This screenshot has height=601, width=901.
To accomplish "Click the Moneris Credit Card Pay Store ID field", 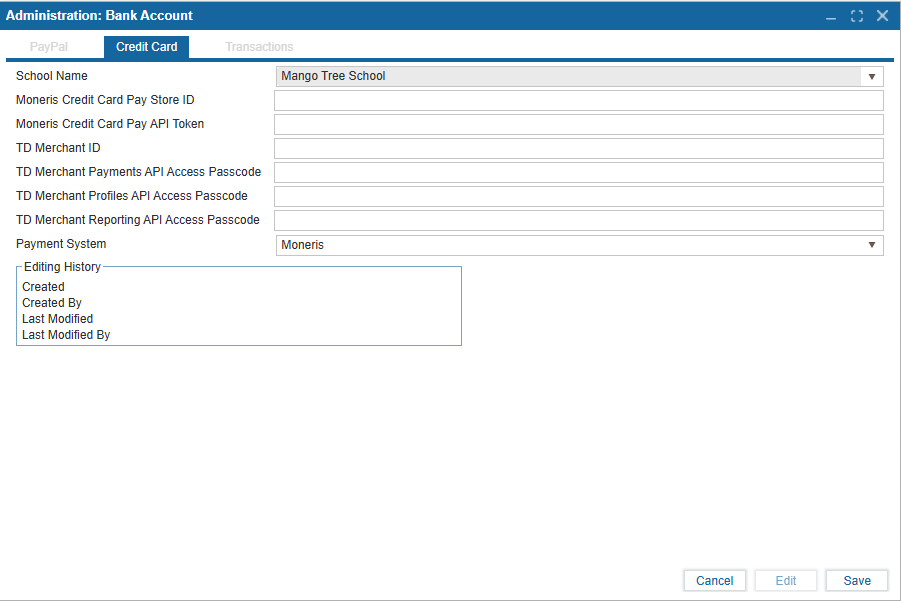I will point(578,100).
